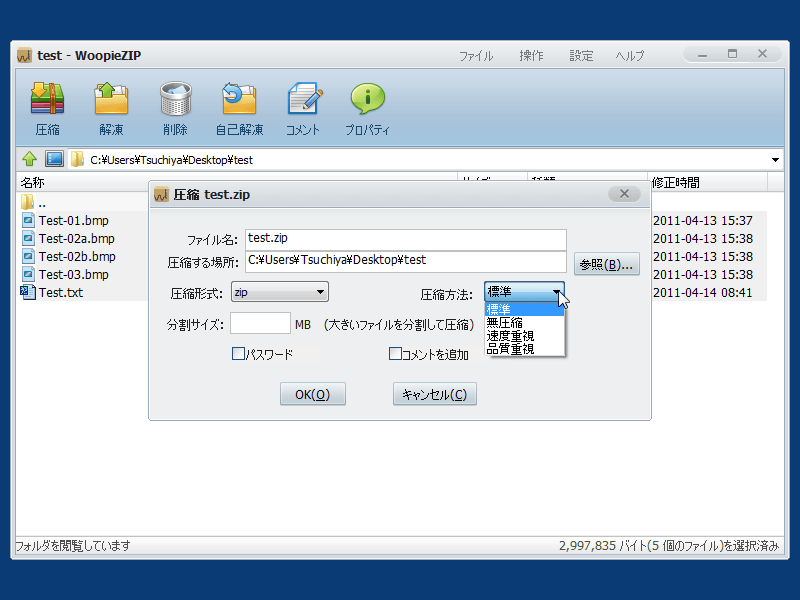Viewport: 800px width, 600px height.
Task: Open the 設定 menu
Action: point(581,56)
